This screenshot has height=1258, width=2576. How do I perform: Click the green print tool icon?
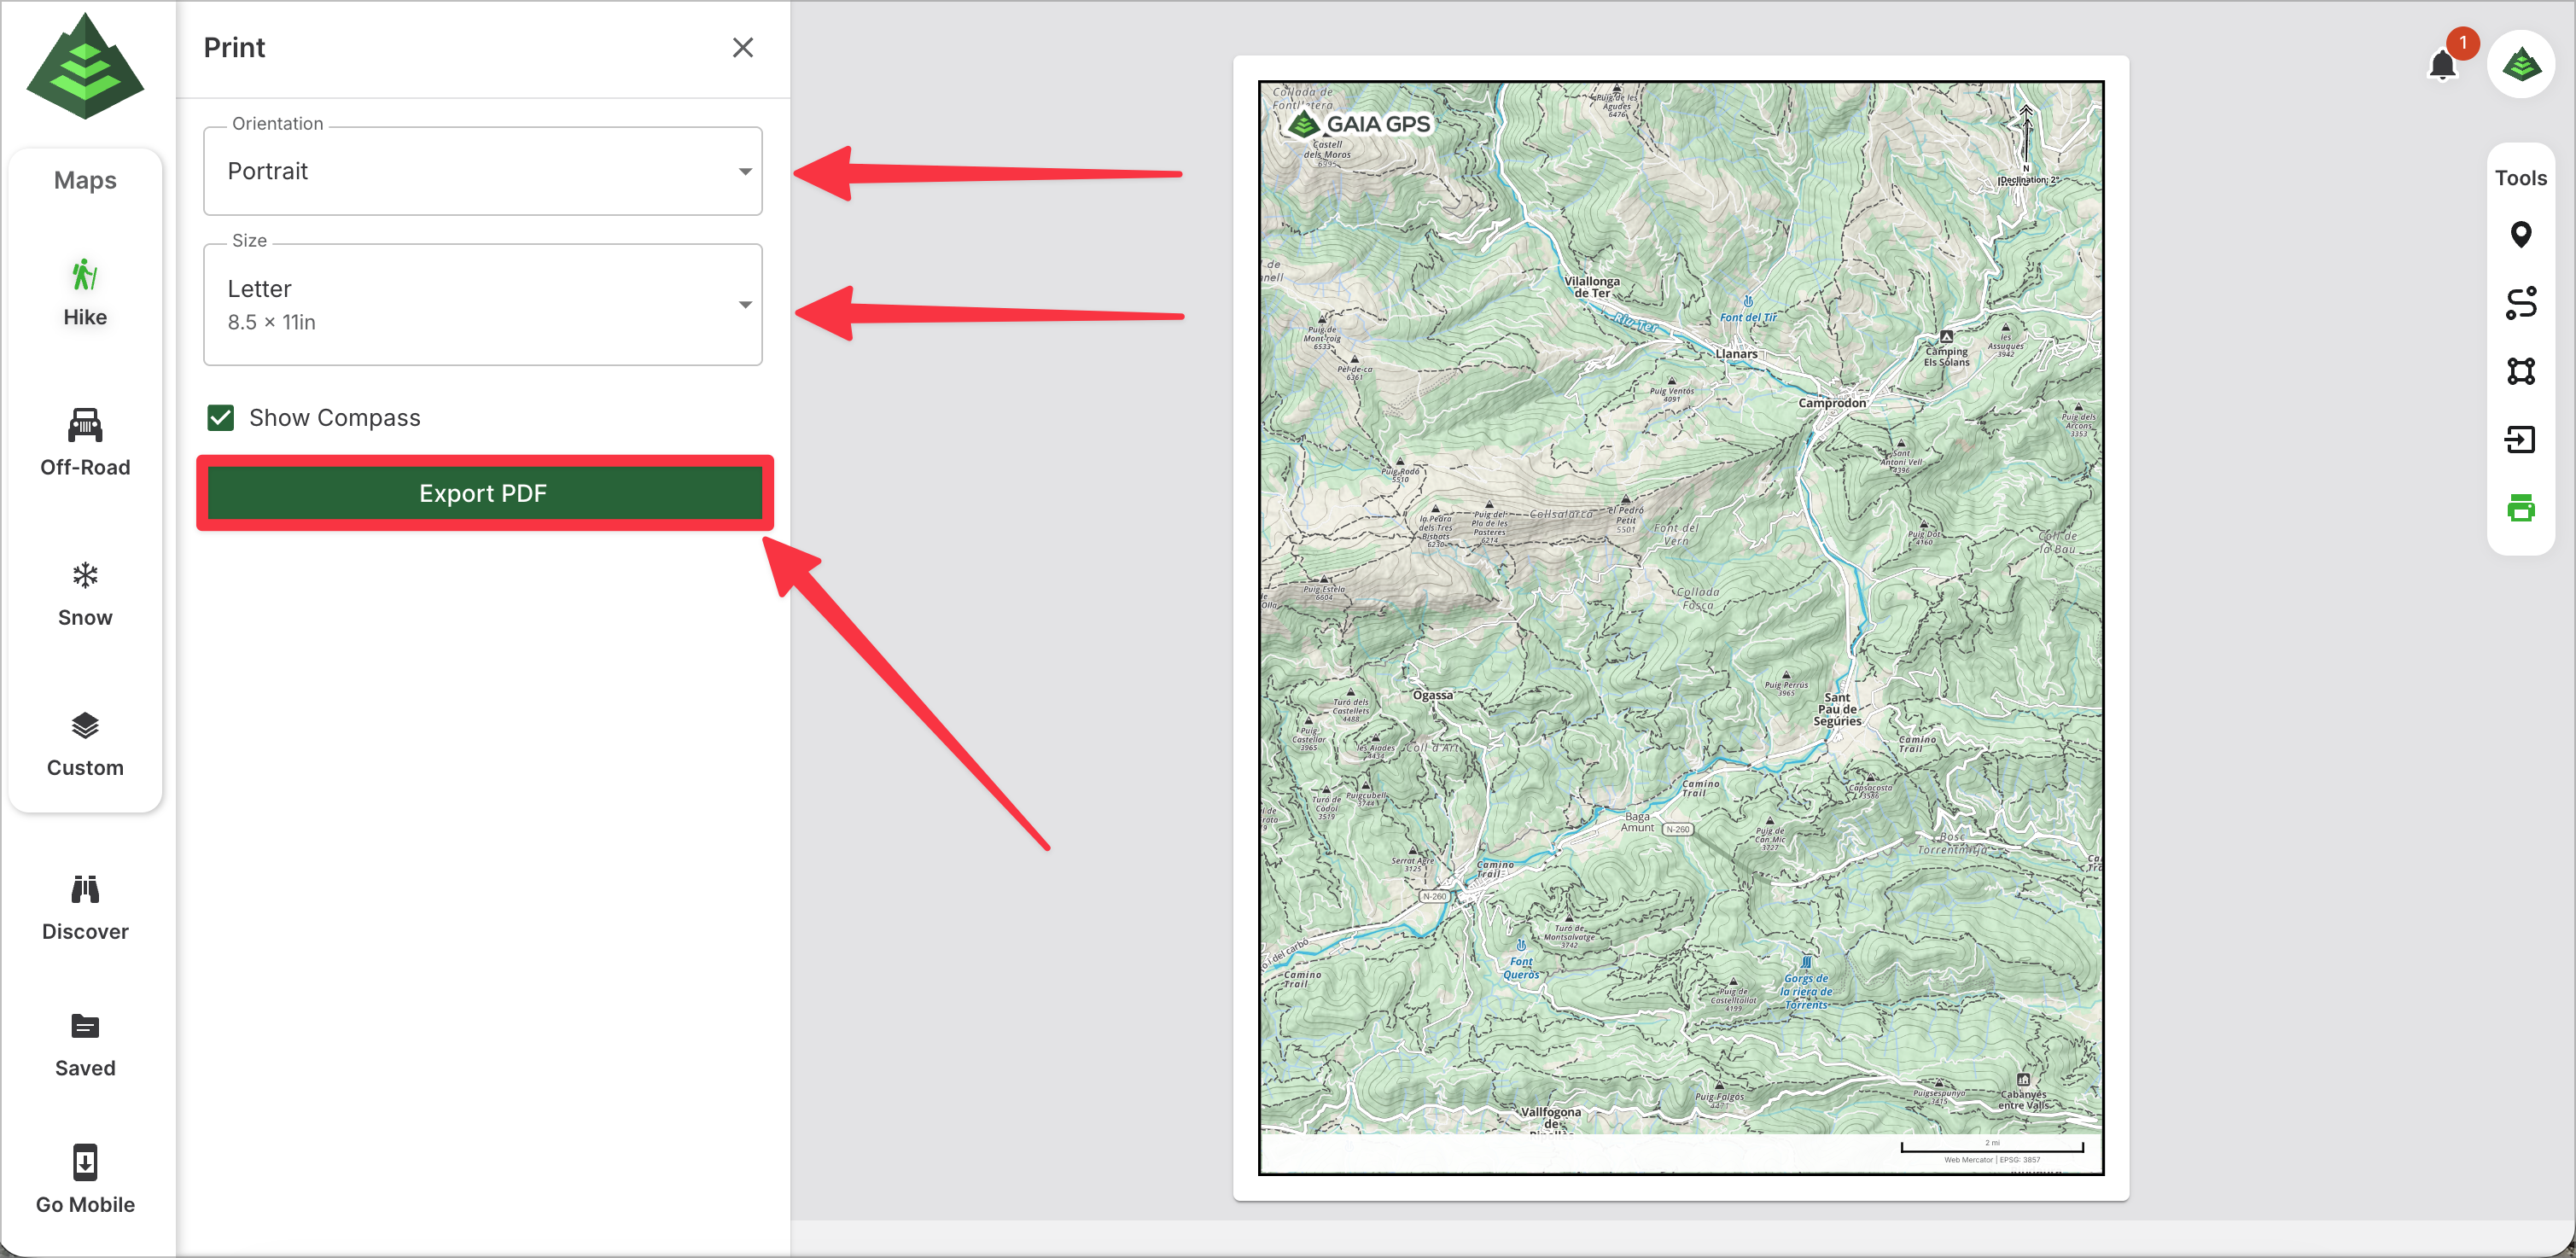click(2520, 508)
